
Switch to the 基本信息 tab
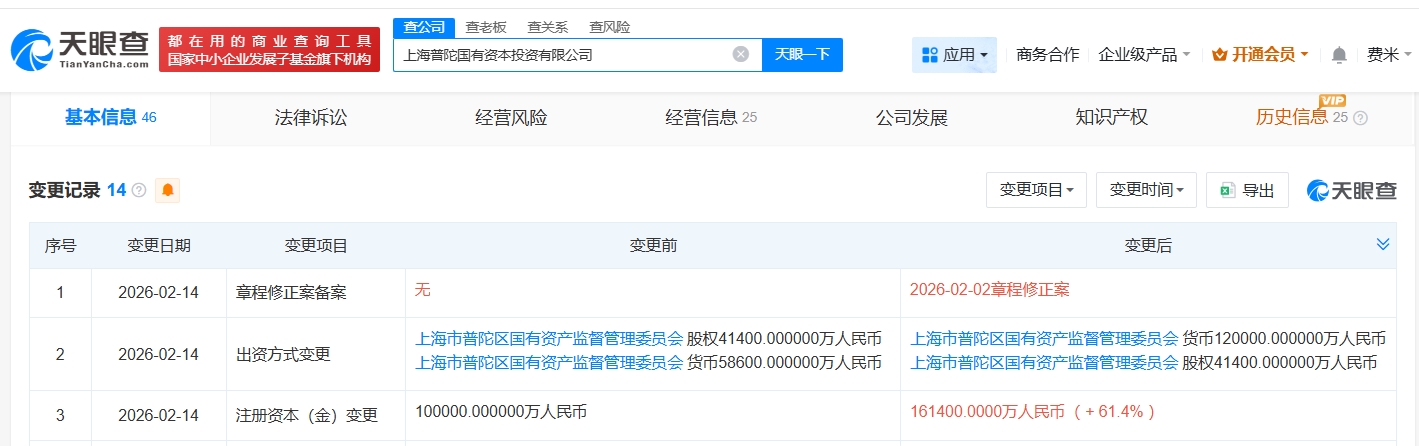(x=111, y=118)
